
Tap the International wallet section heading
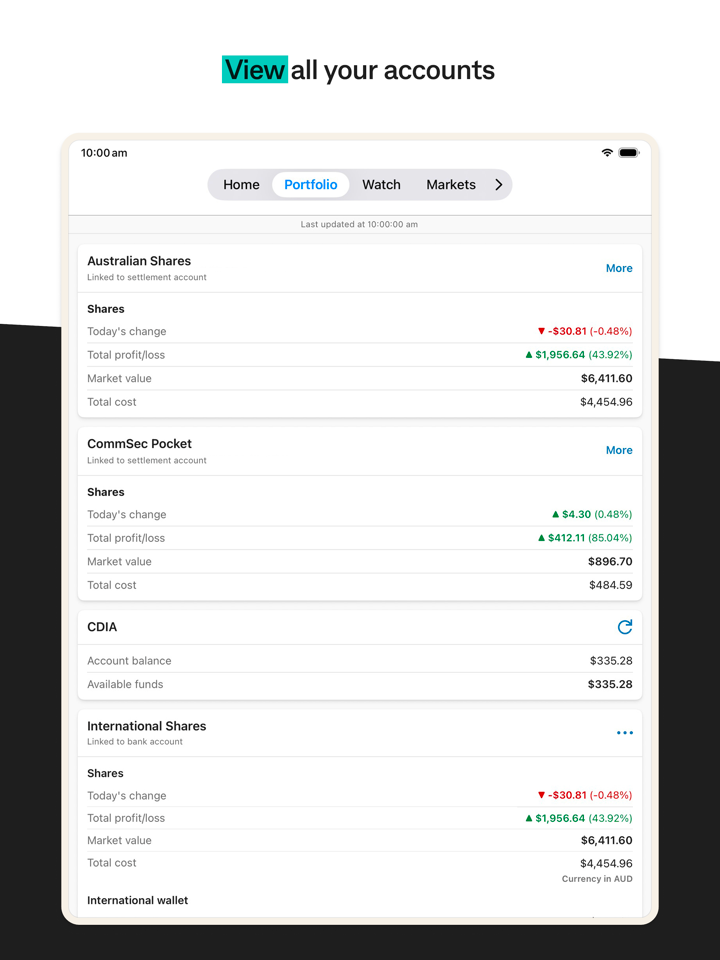point(138,900)
